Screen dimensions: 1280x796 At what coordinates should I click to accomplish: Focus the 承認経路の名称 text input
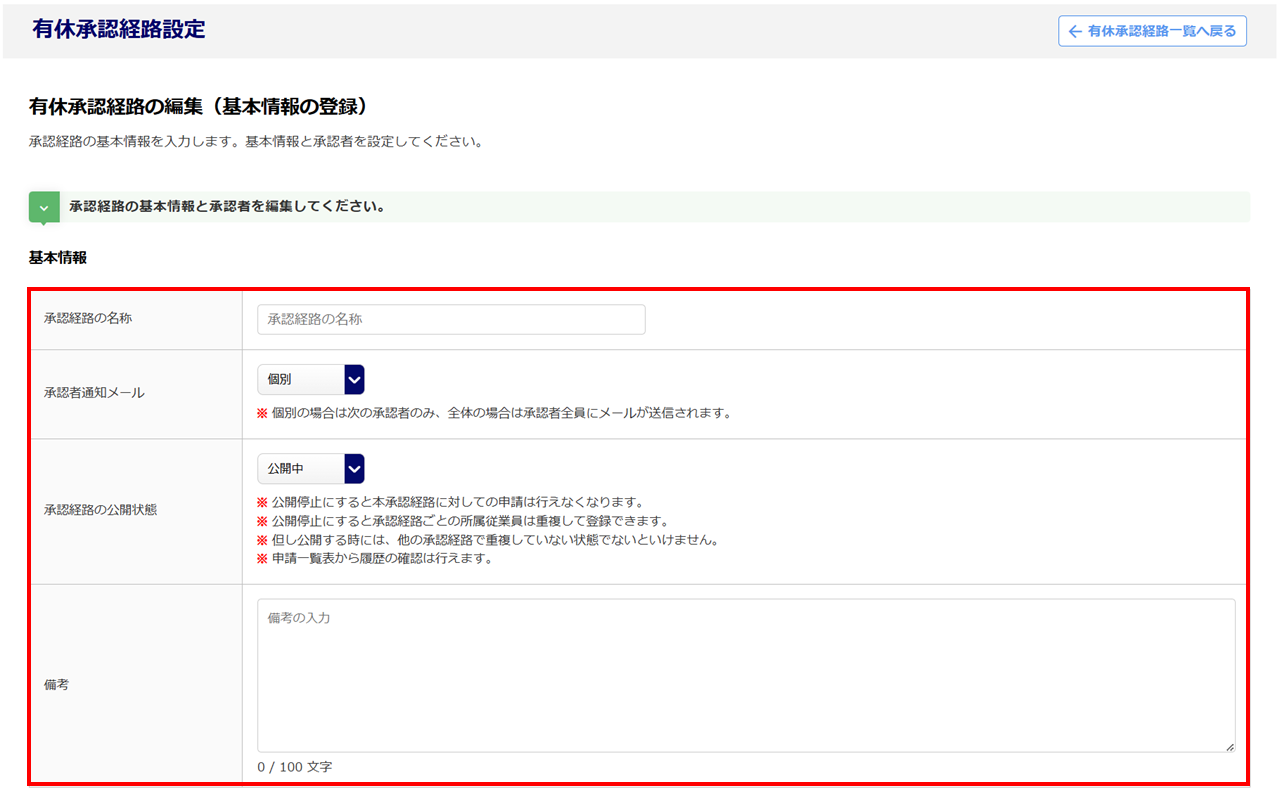click(x=451, y=320)
